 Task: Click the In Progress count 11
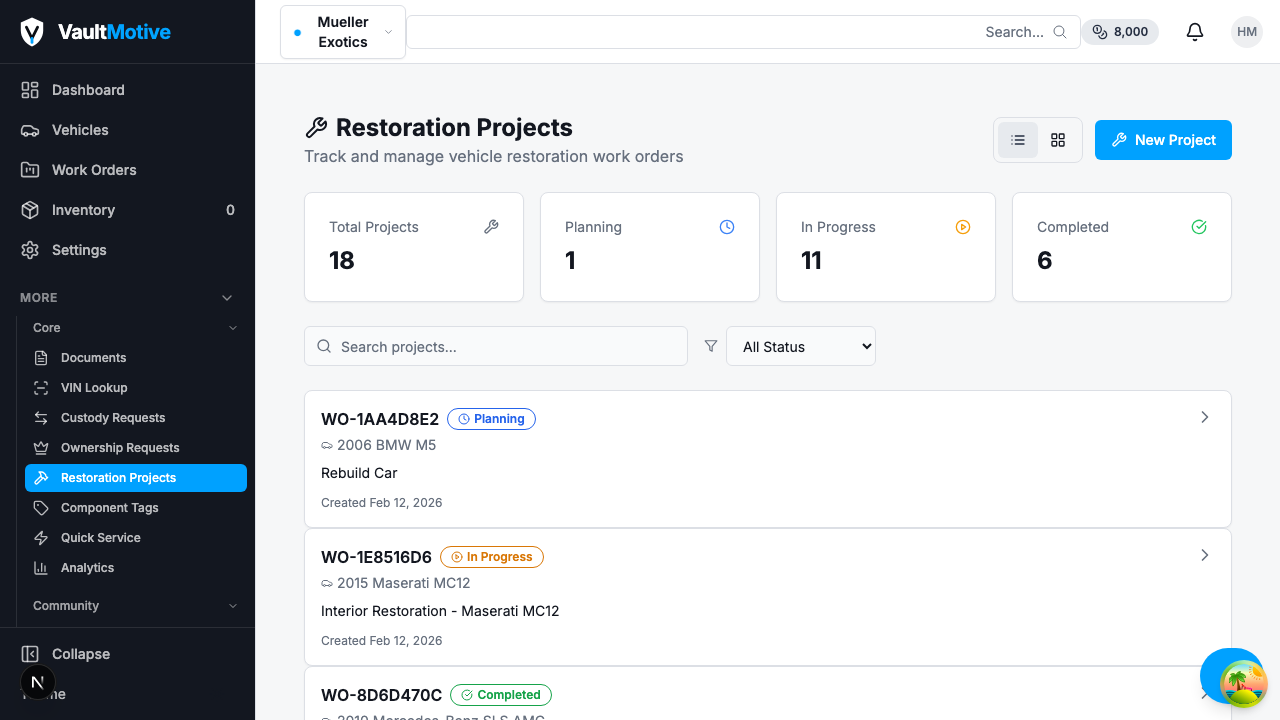pos(811,261)
